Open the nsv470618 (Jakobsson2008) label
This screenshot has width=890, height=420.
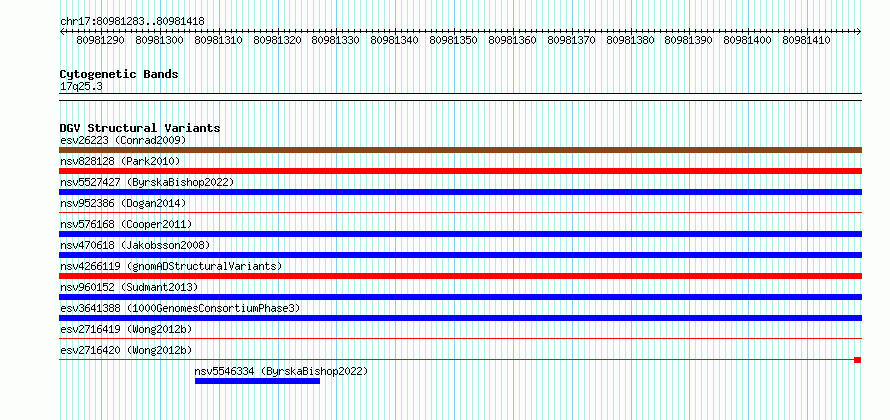135,245
